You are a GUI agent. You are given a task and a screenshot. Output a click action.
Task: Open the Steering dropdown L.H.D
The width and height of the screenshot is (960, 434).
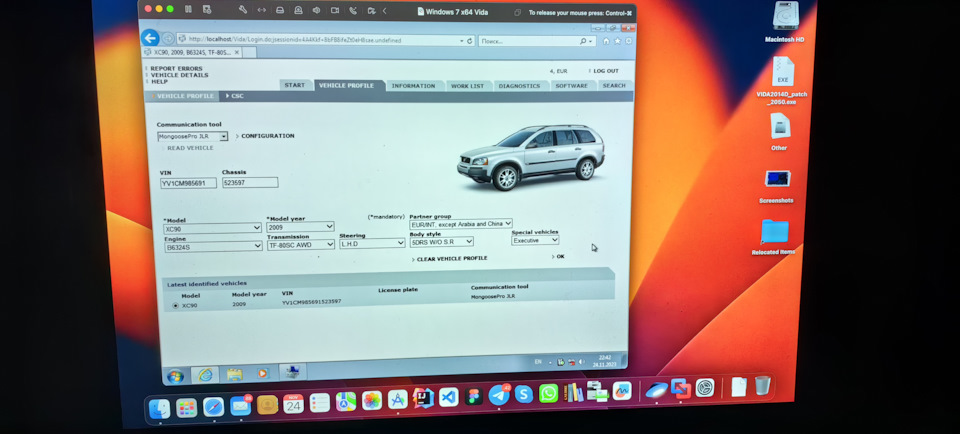(372, 244)
